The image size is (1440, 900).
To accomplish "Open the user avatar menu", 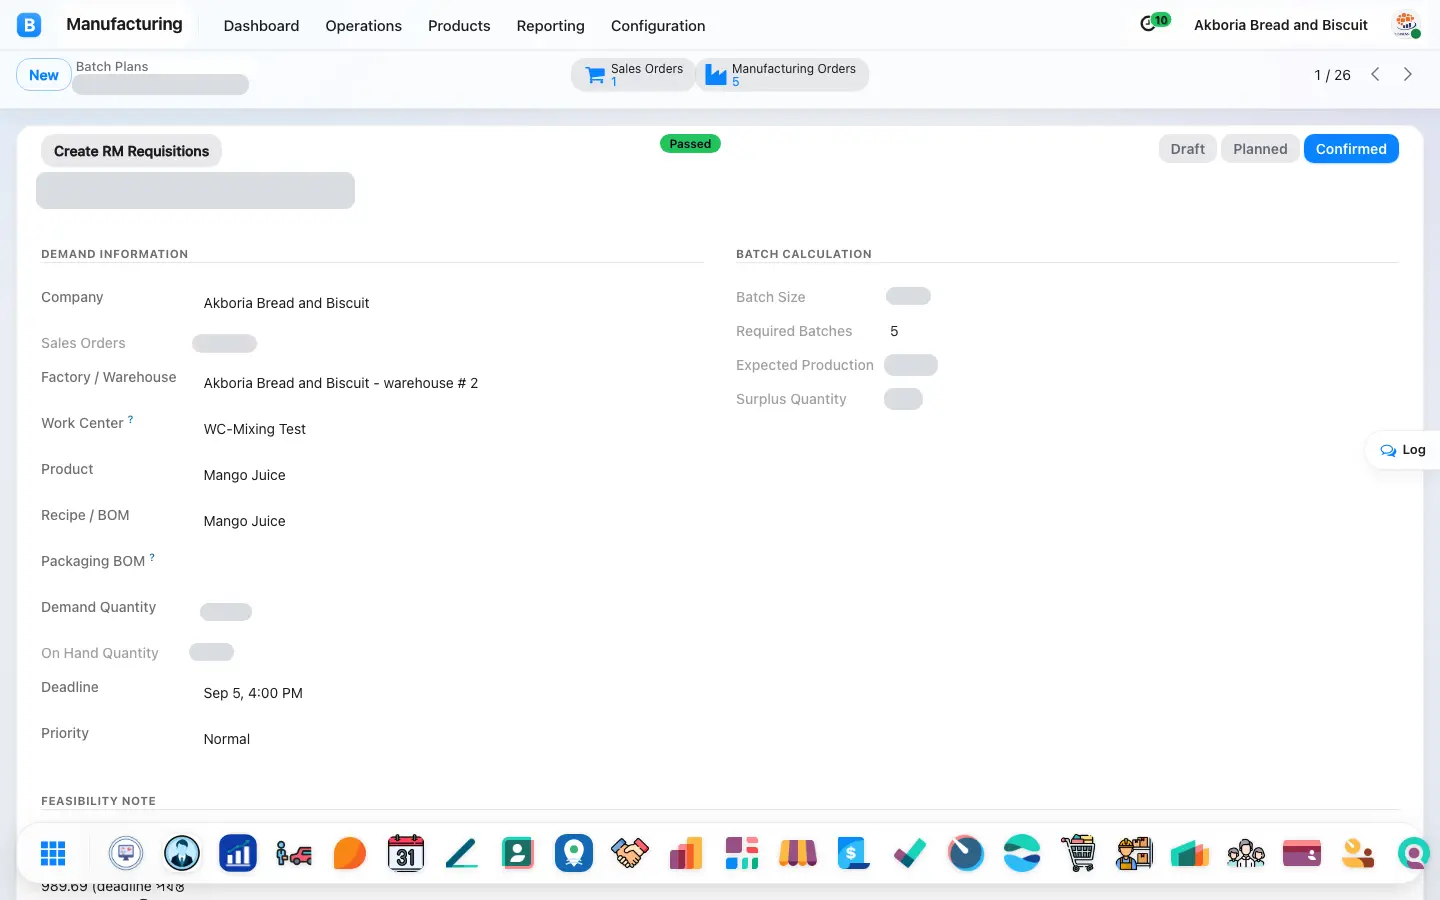I will tap(1406, 25).
